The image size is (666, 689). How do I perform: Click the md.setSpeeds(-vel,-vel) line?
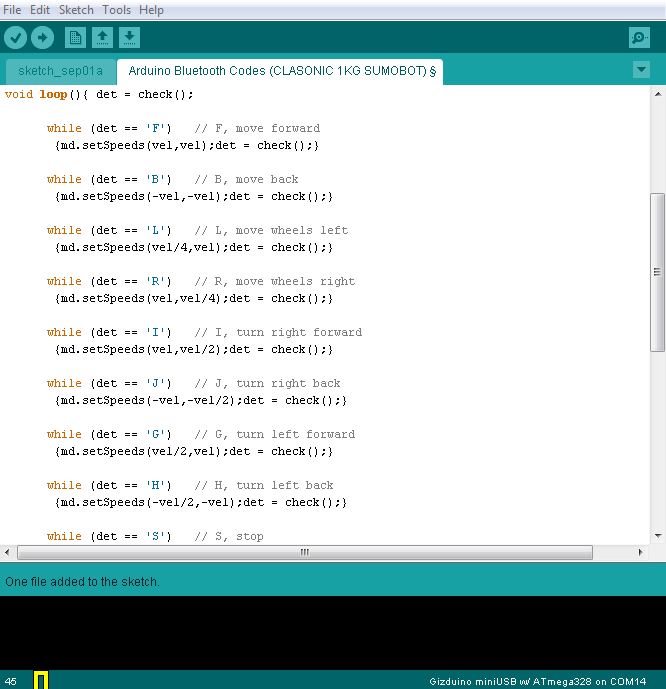[194, 196]
